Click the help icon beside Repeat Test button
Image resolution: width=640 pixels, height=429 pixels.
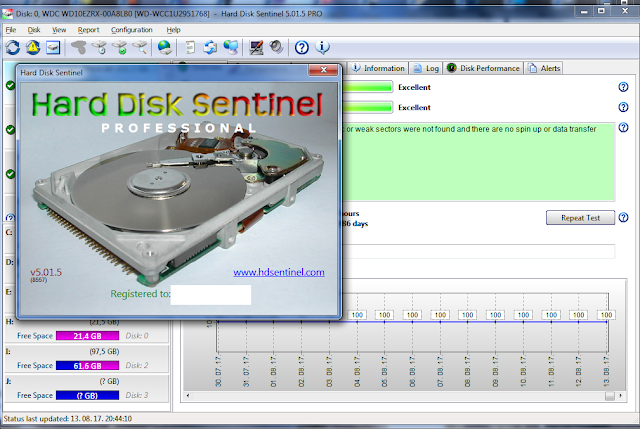tap(623, 218)
